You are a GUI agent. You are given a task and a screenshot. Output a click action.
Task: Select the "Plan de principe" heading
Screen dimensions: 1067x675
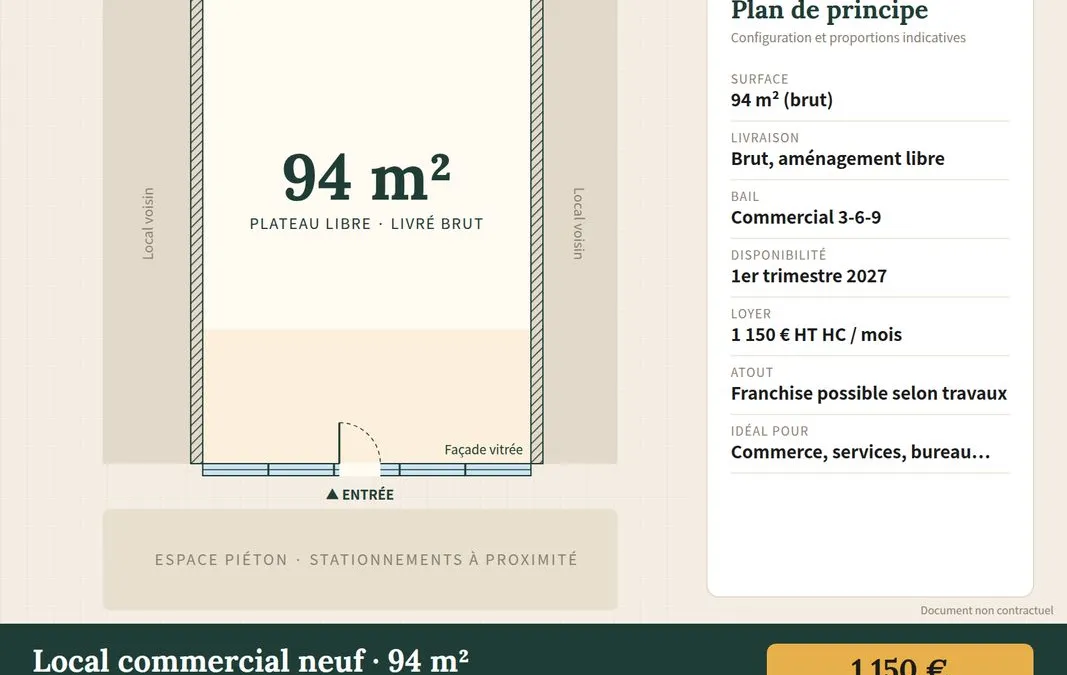(829, 11)
